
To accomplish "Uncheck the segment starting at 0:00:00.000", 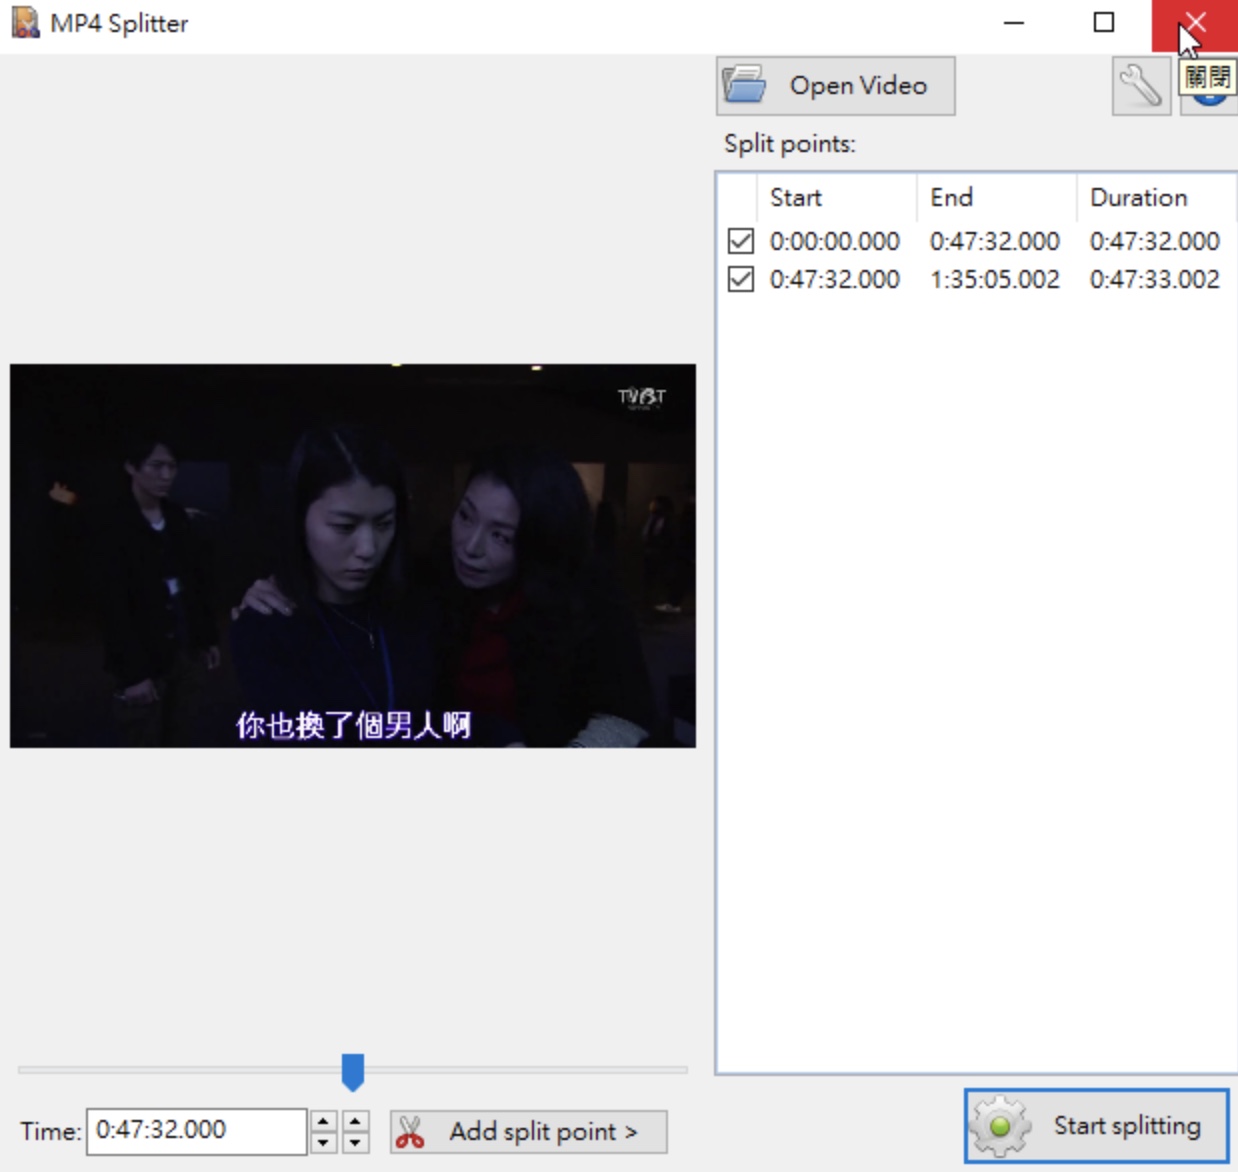I will [741, 241].
